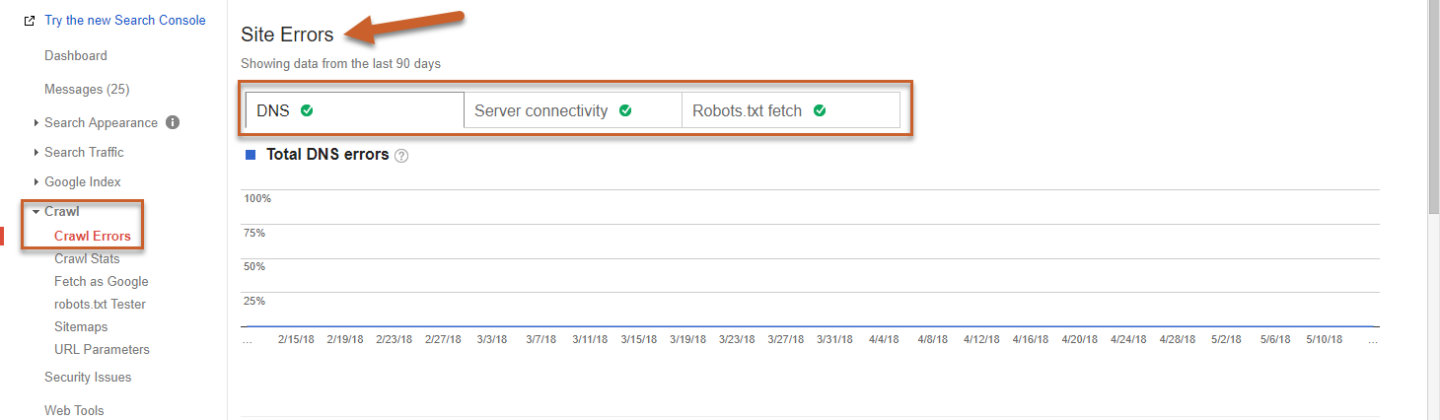This screenshot has width=1440, height=420.
Task: Expand the Google Index section
Action: (82, 182)
